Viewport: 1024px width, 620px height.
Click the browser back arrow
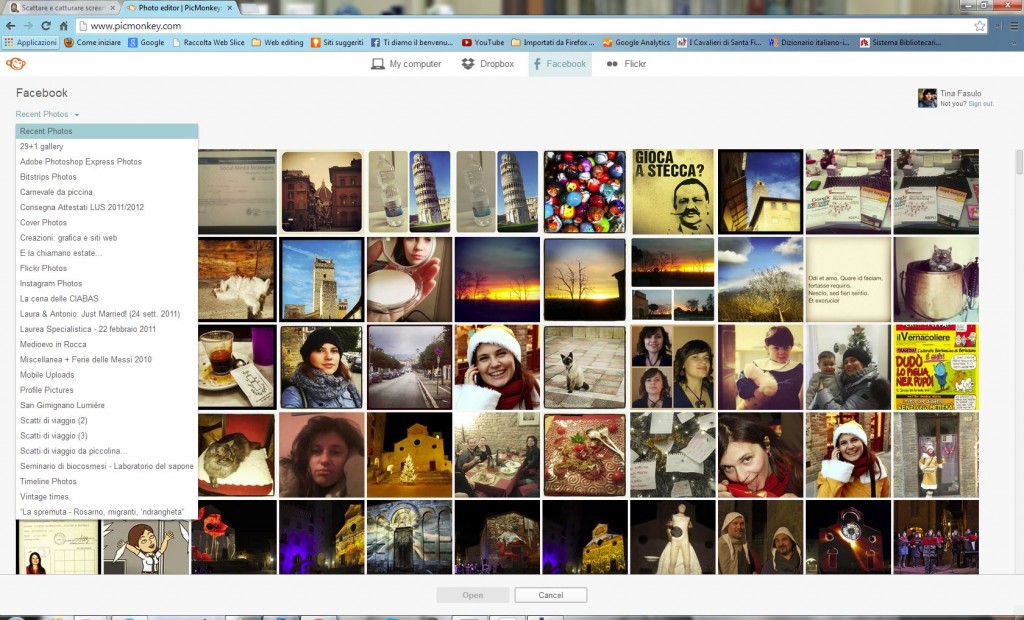pos(10,25)
